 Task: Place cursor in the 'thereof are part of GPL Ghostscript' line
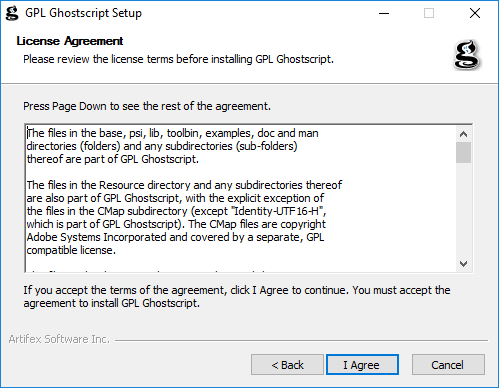[113, 159]
